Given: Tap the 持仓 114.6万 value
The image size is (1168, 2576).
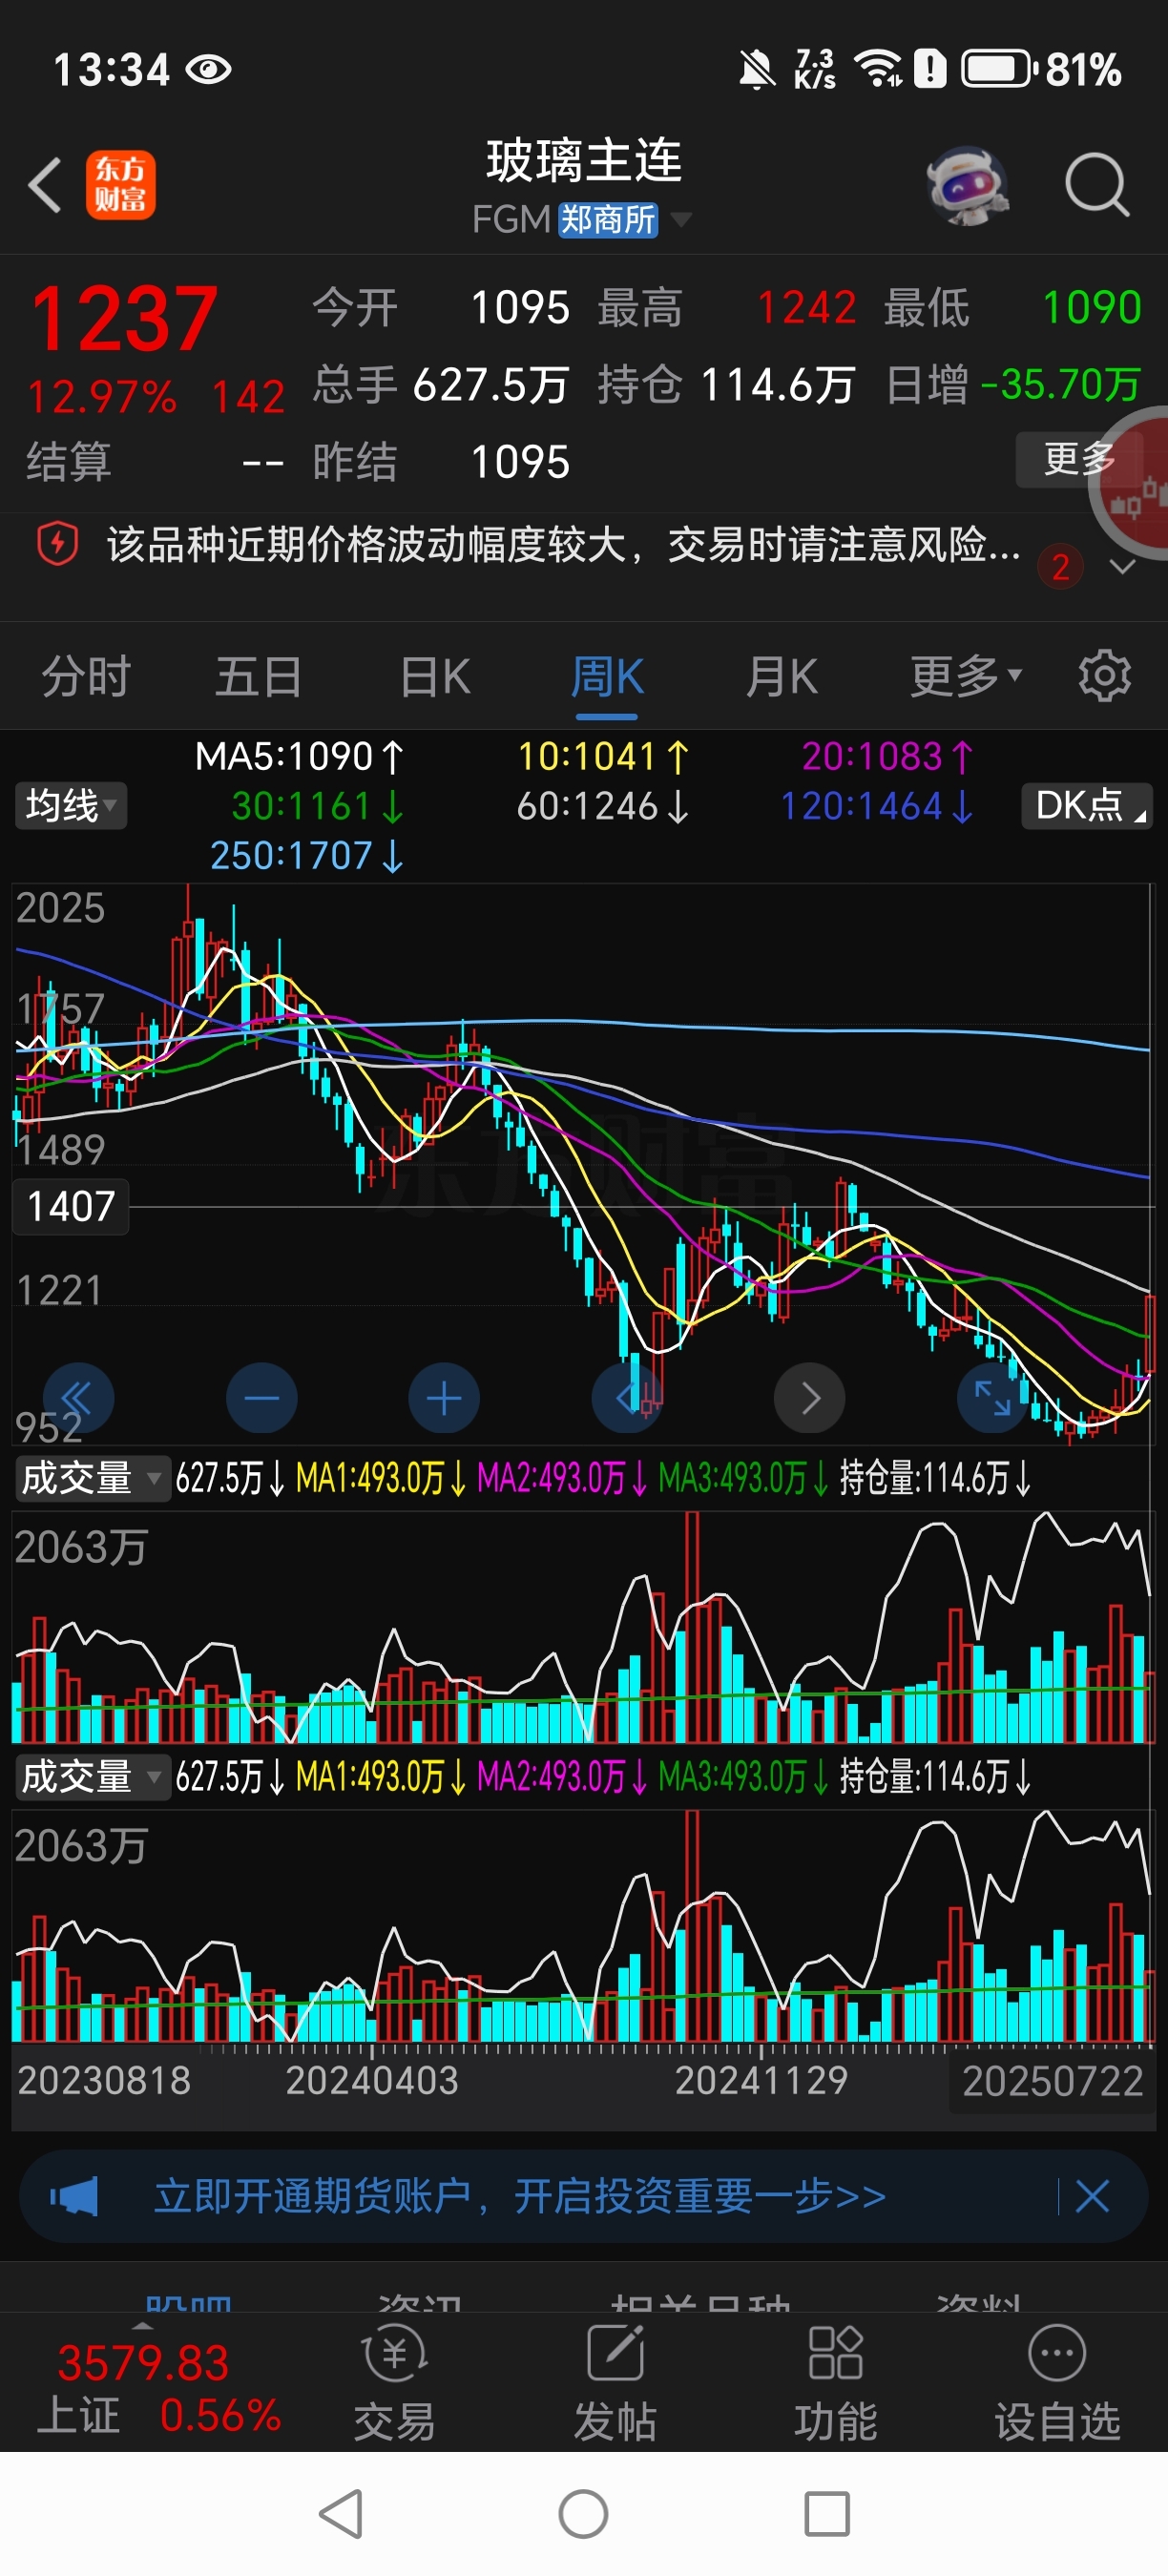Looking at the screenshot, I should (x=778, y=385).
